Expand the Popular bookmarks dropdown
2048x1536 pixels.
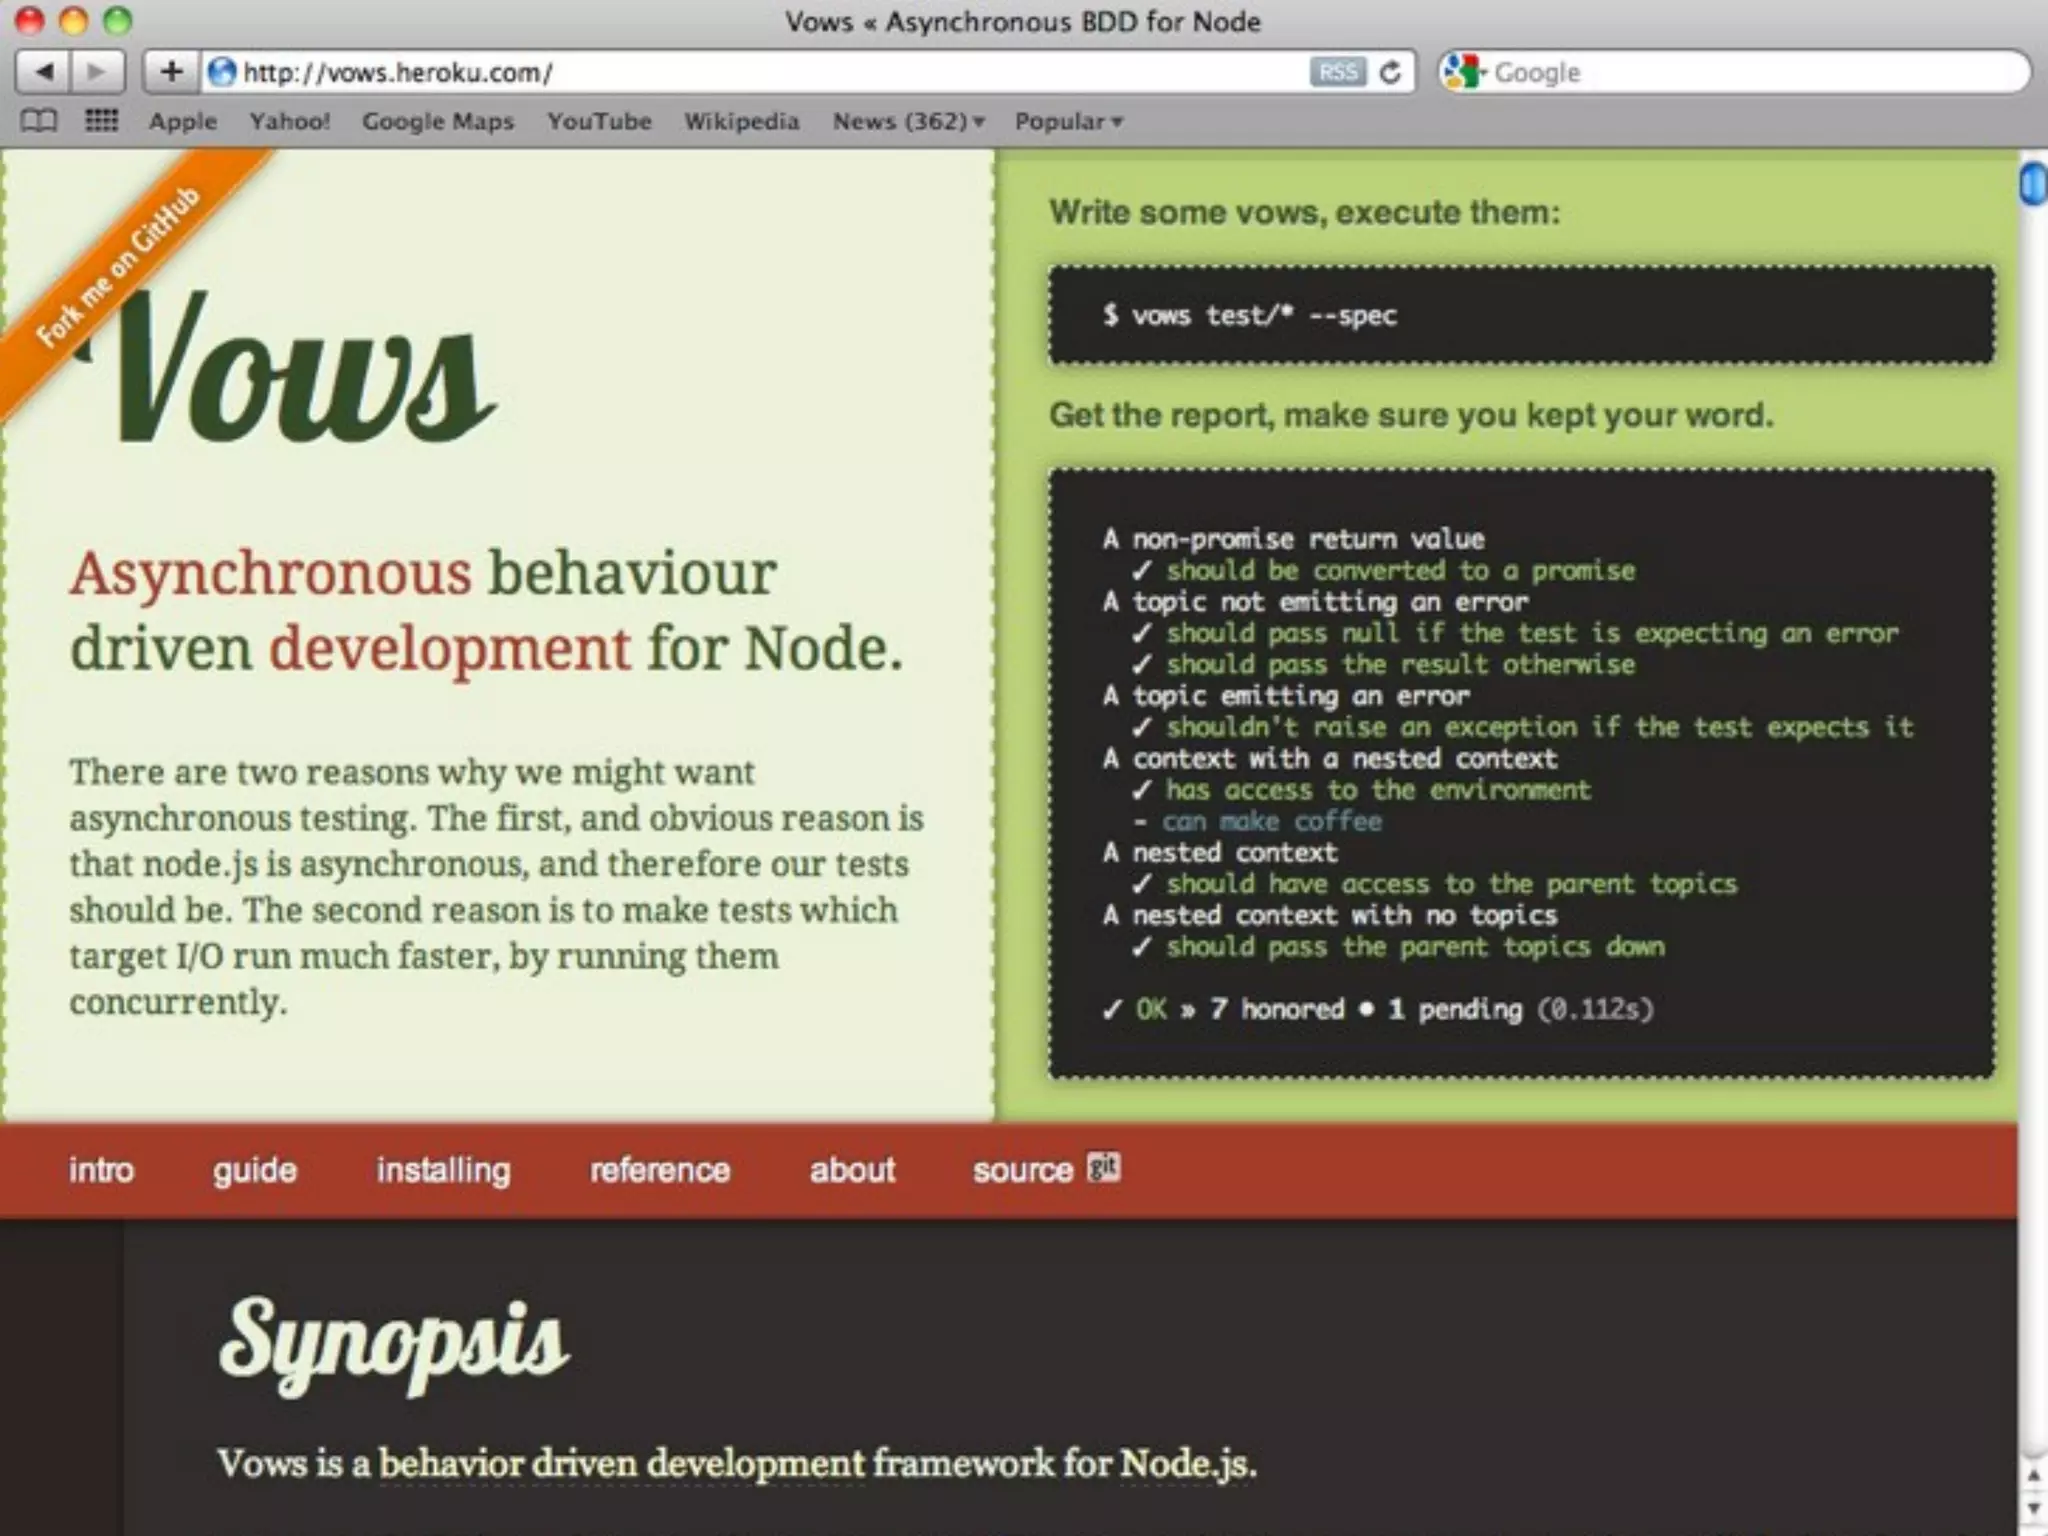(x=1068, y=121)
